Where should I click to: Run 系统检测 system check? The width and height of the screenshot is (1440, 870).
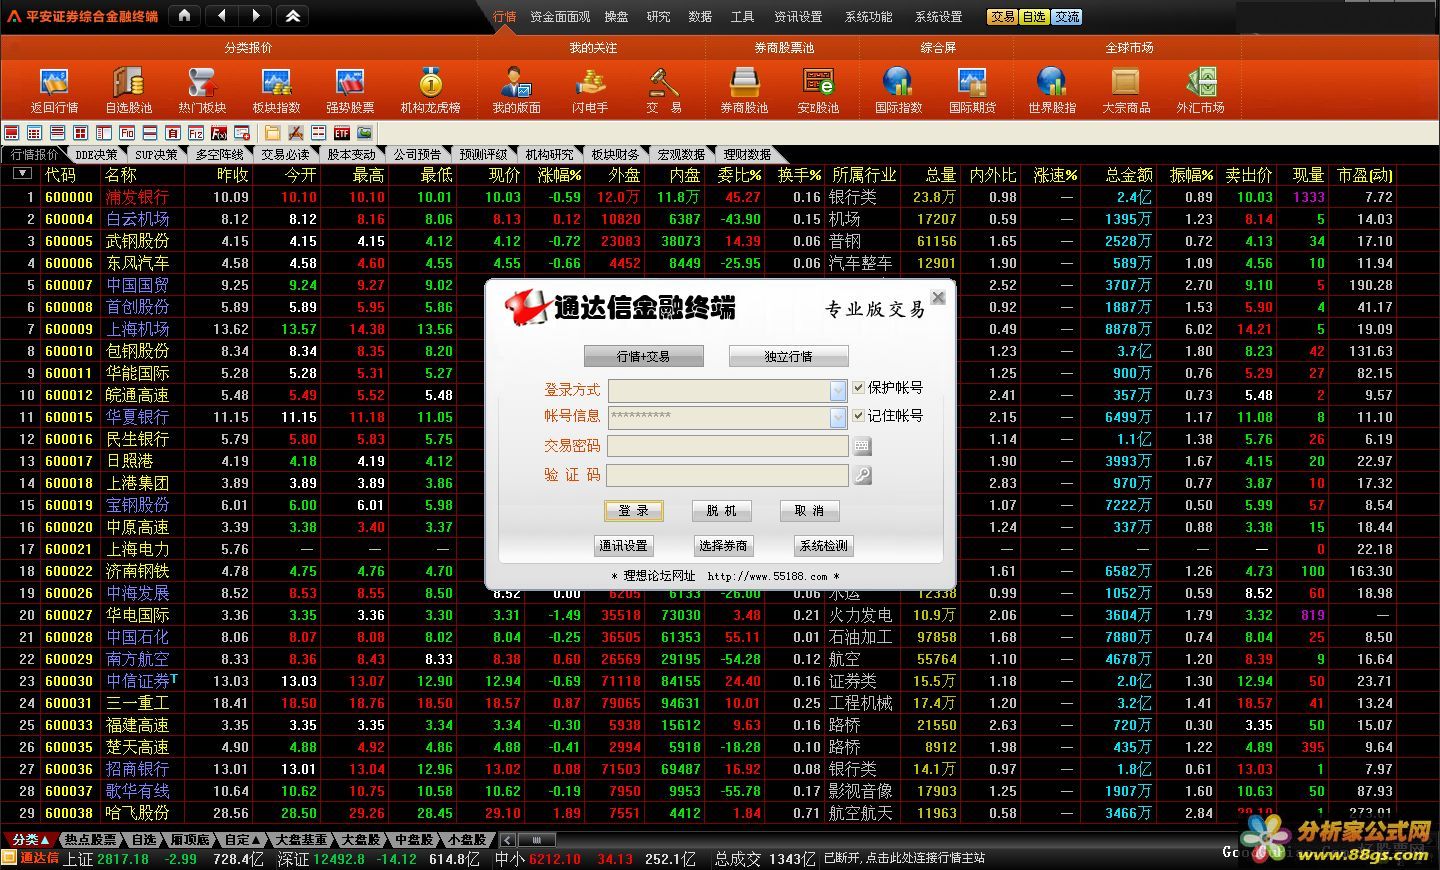click(823, 545)
